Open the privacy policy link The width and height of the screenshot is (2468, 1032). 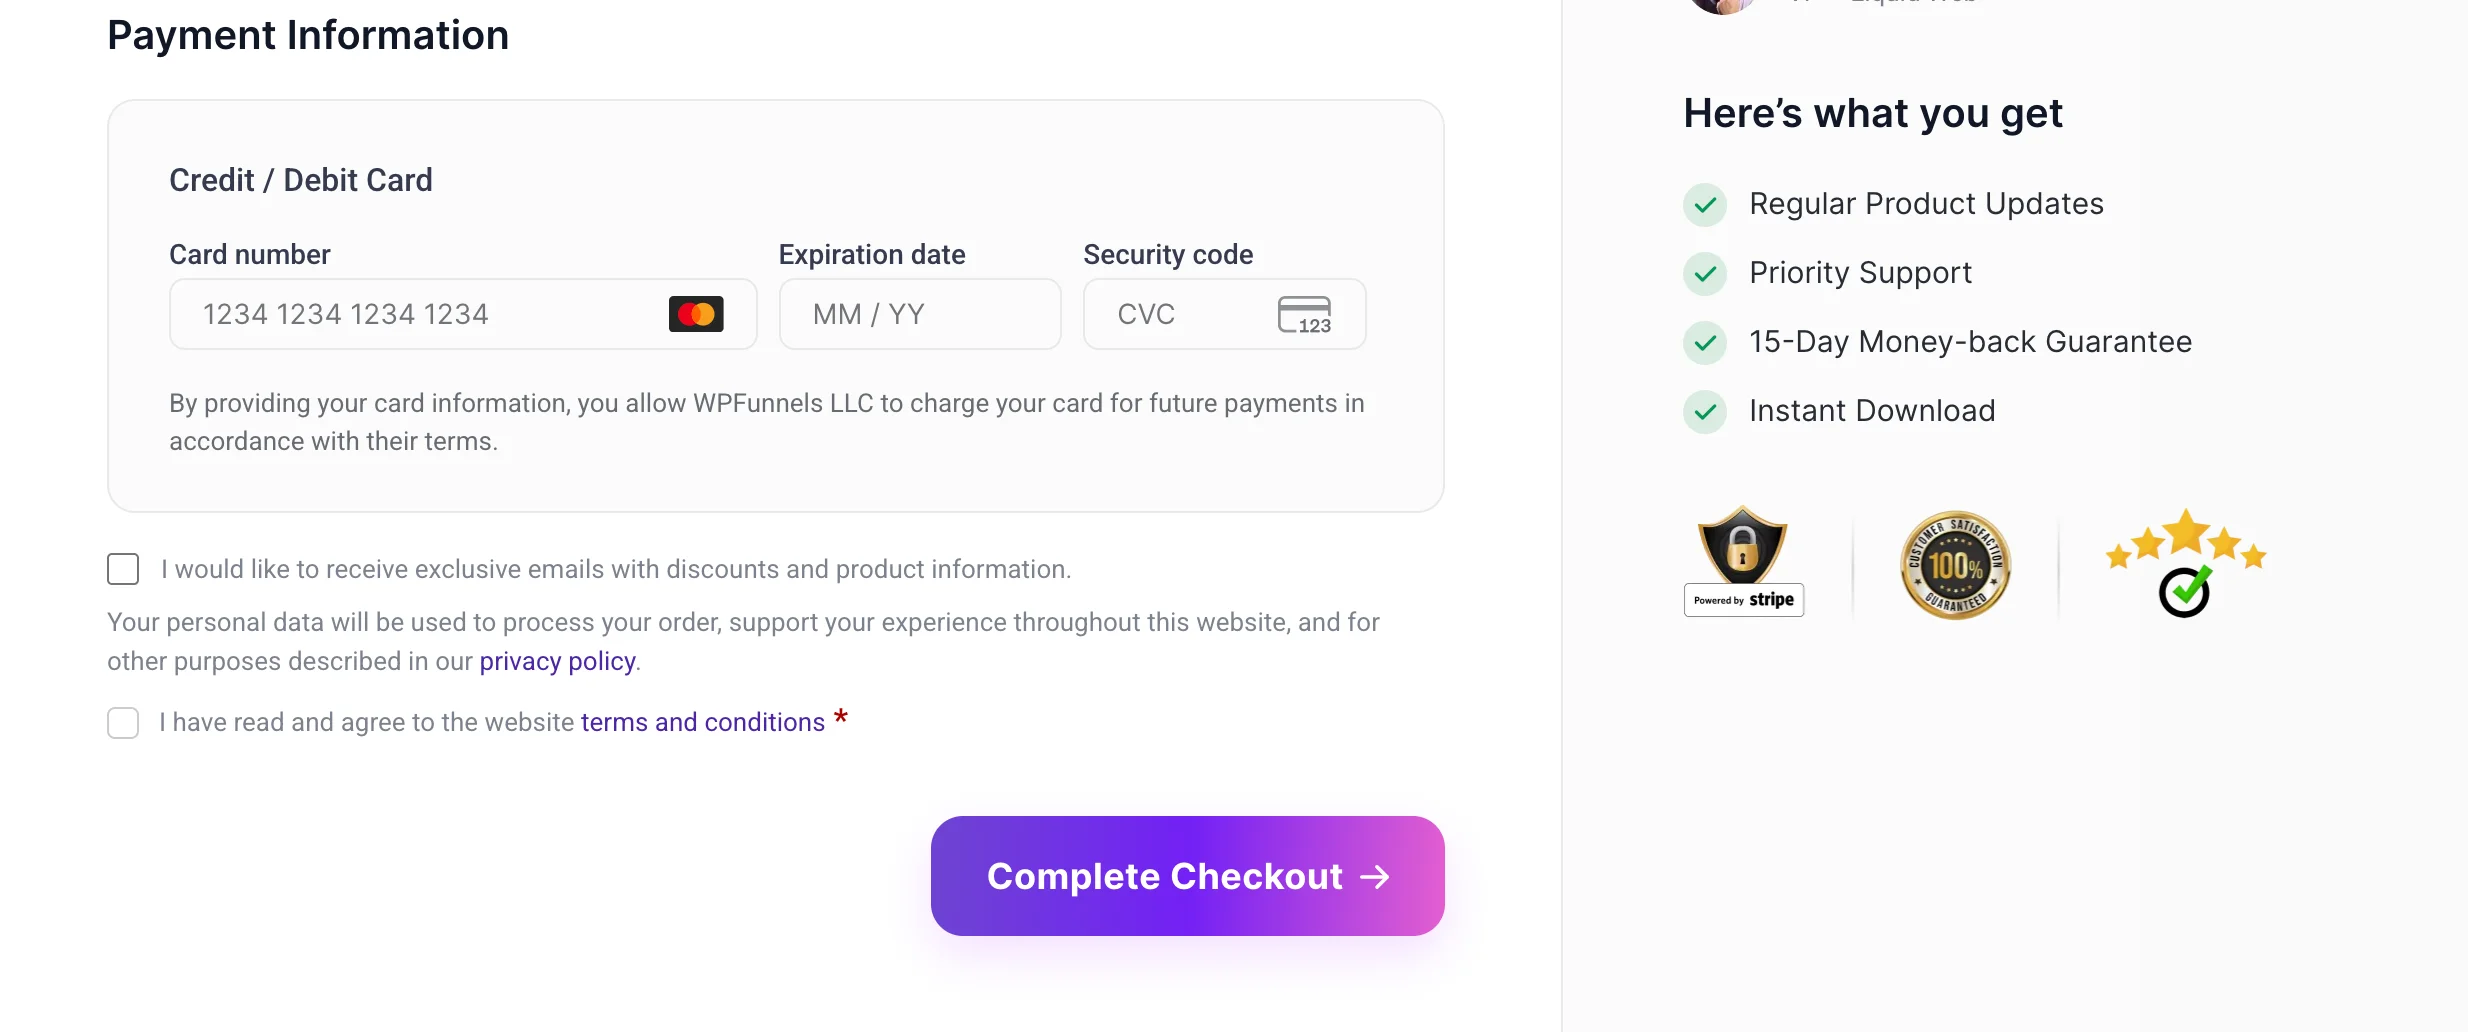click(557, 662)
